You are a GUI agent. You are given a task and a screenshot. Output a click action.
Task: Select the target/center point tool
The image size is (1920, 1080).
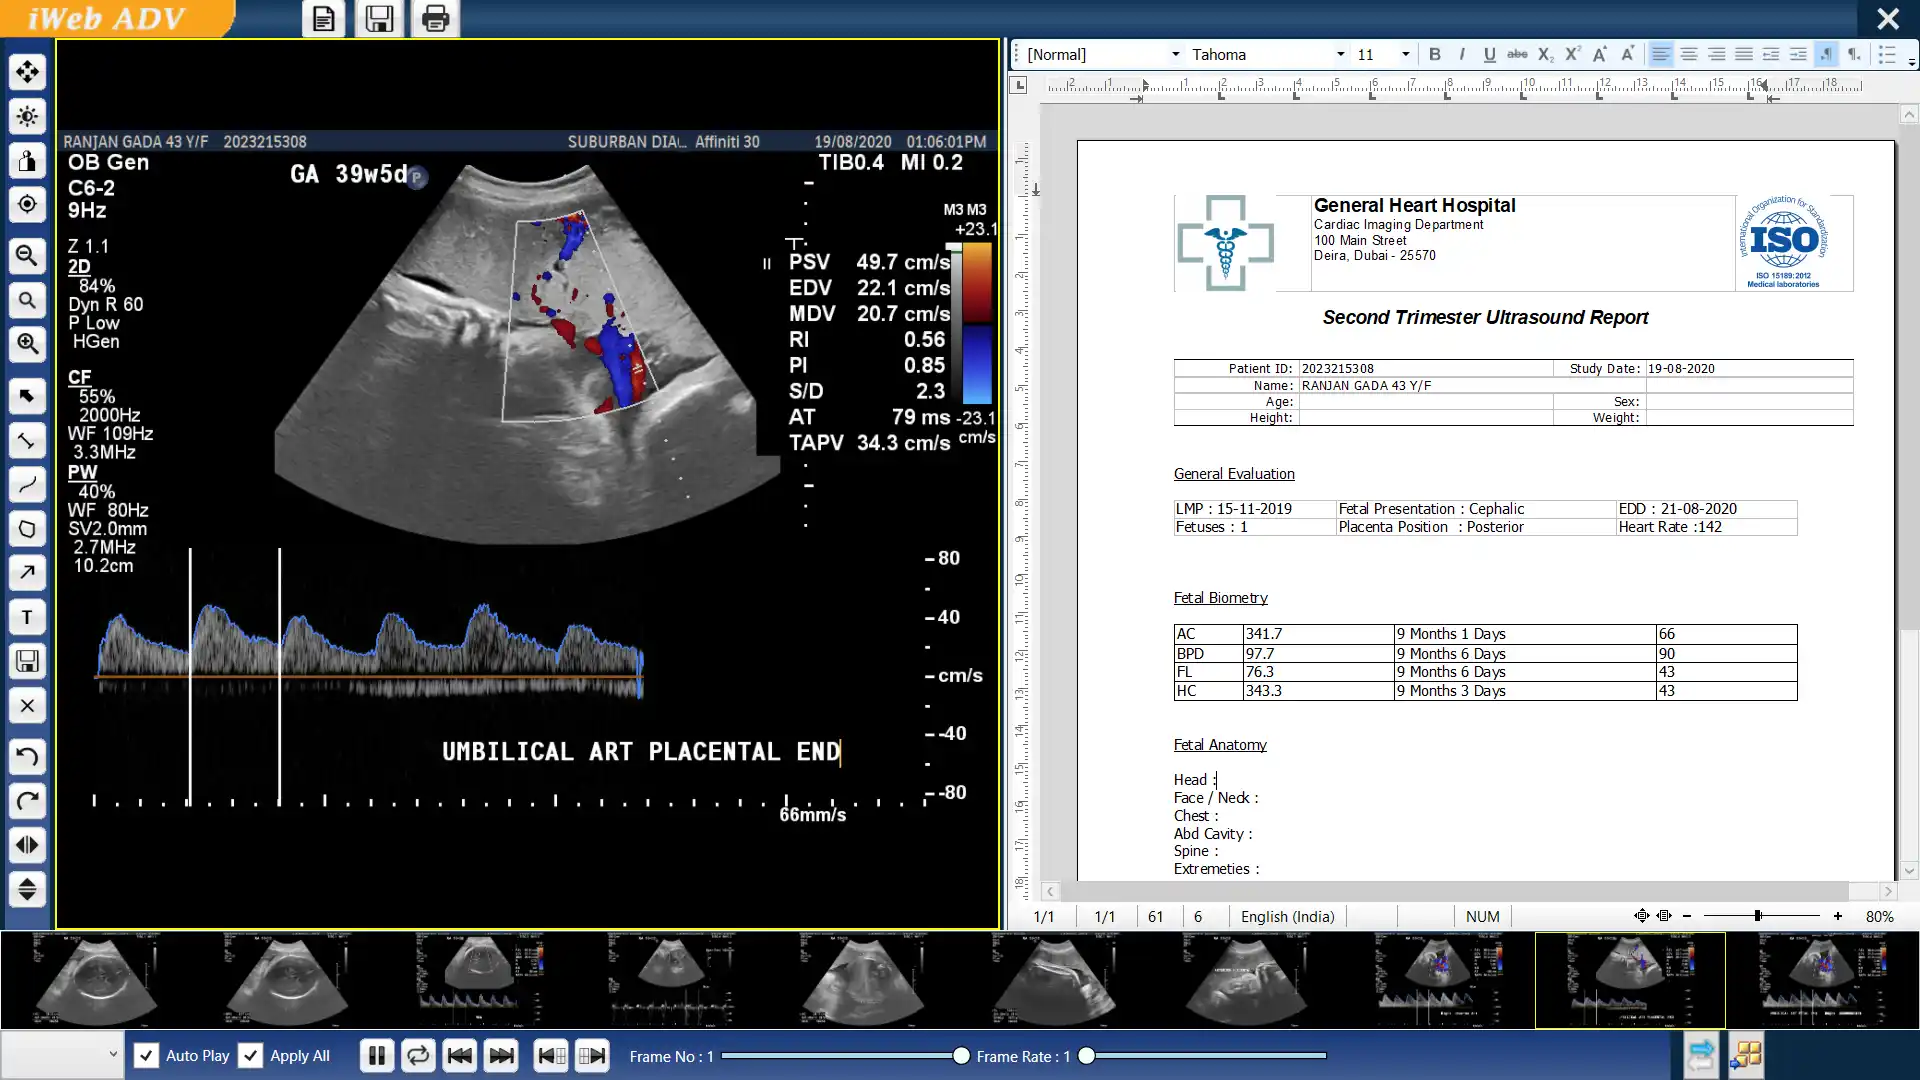pos(27,204)
